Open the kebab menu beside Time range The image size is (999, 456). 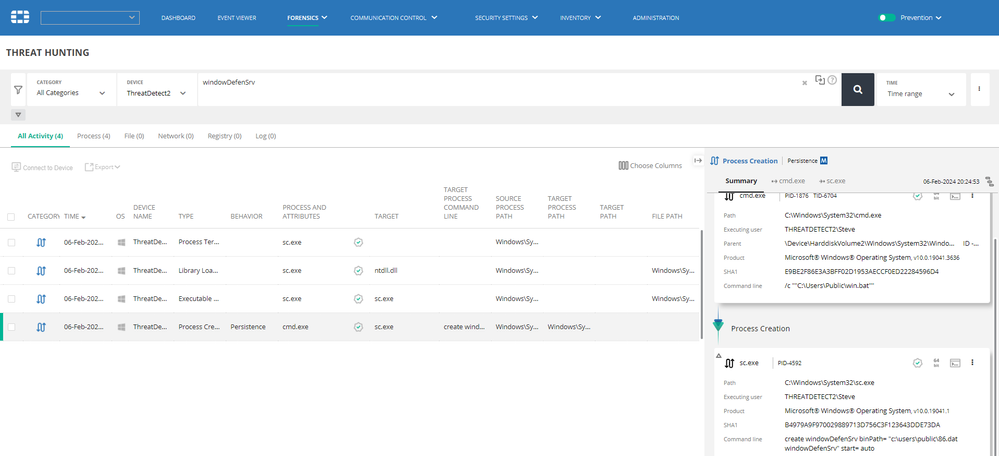978,89
